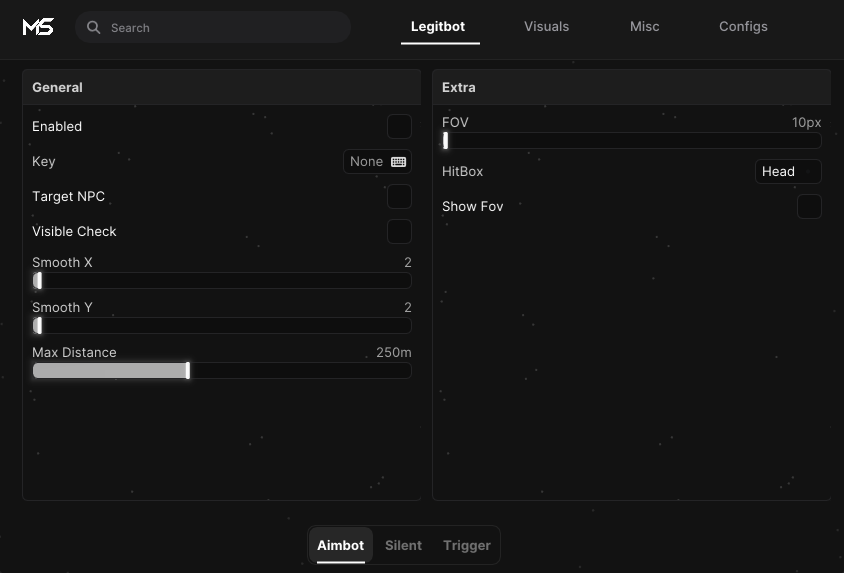844x573 pixels.
Task: Select the Trigger sub-tab
Action: [x=467, y=545]
